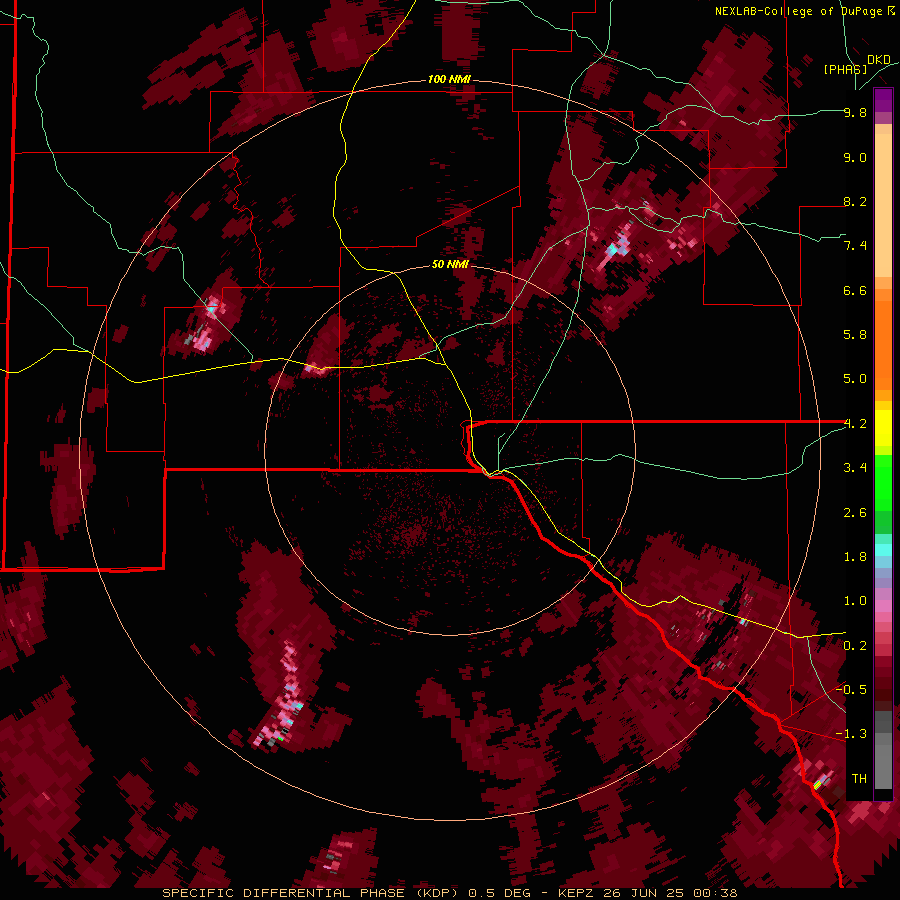Screen dimensions: 900x900
Task: Click the 7.4 scale value
Action: point(855,246)
